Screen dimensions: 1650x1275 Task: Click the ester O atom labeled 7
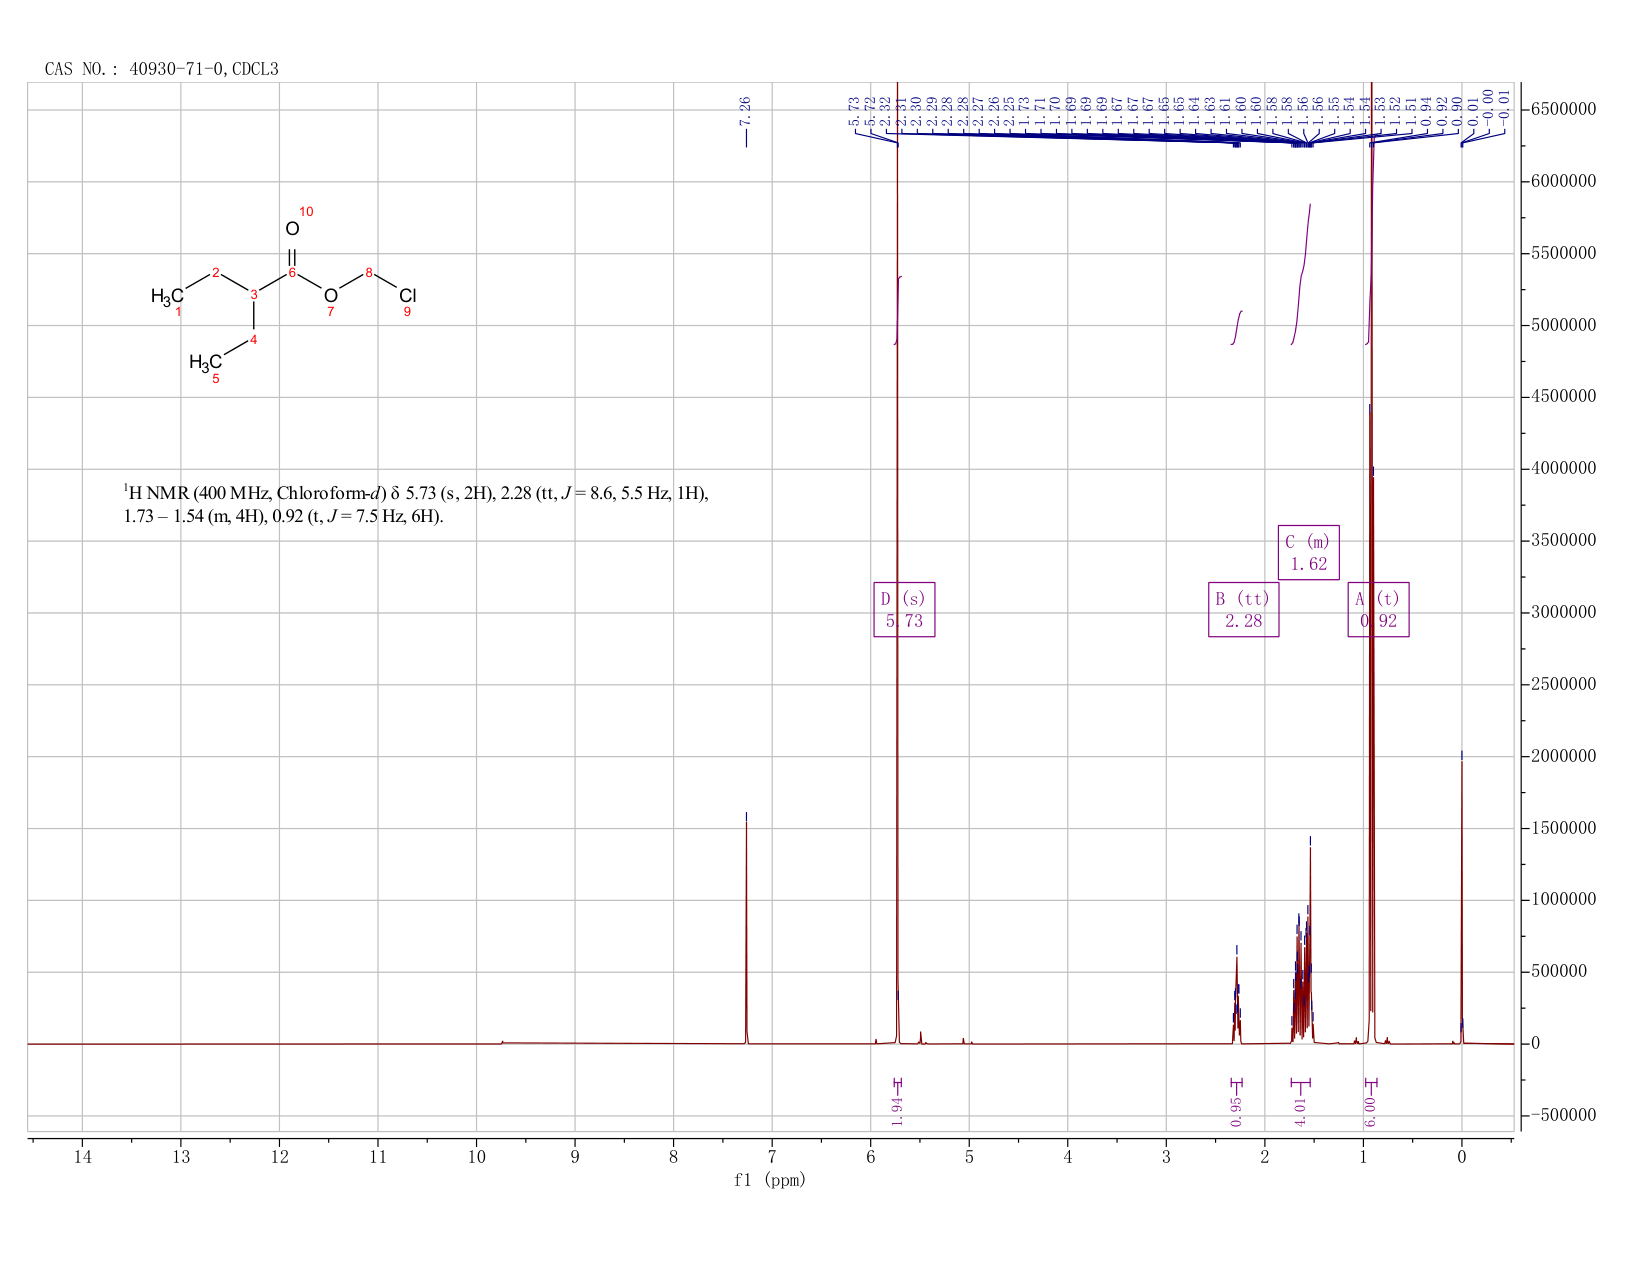pos(330,296)
